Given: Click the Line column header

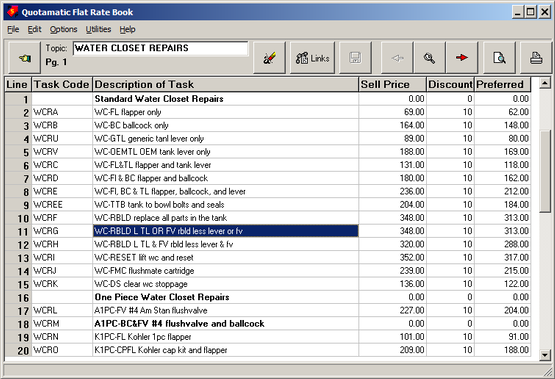Looking at the screenshot, I should pos(18,85).
